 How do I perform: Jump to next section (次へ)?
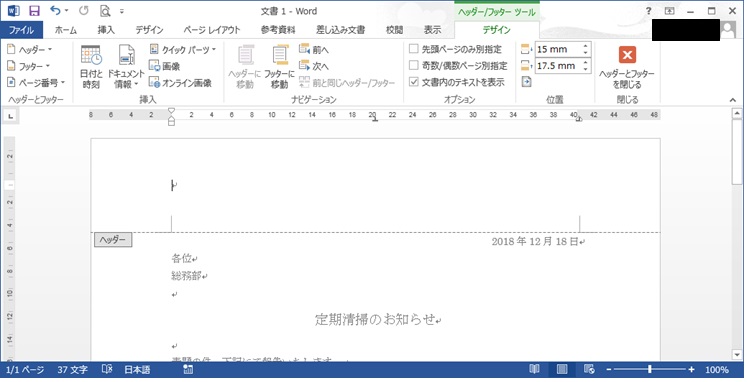(314, 66)
